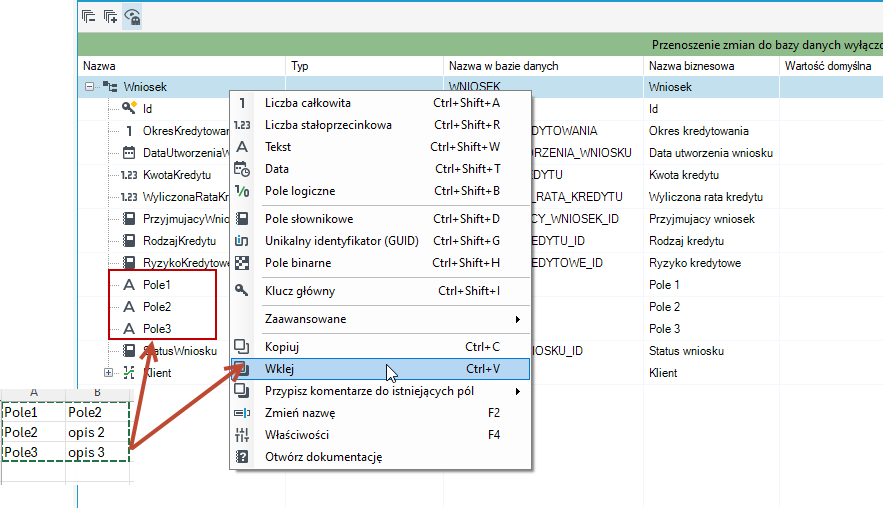Viewport: 883px width, 508px height.
Task: Click Wklej in the context menu
Action: 381,369
